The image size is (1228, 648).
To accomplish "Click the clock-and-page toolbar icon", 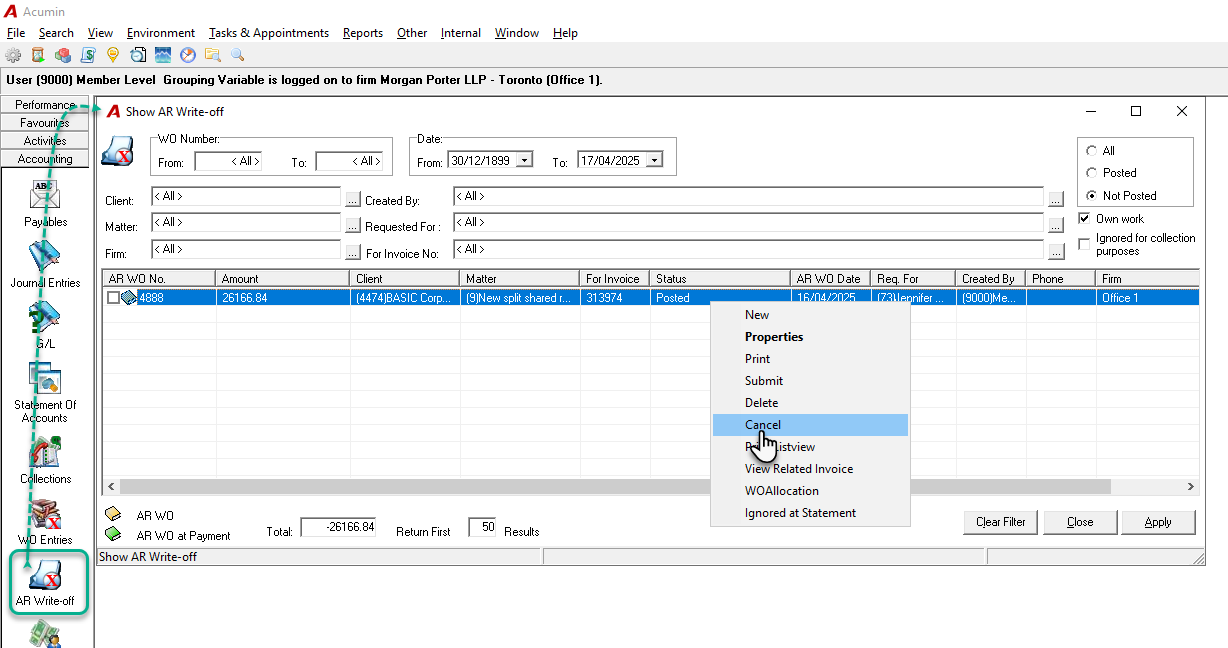I will (138, 55).
